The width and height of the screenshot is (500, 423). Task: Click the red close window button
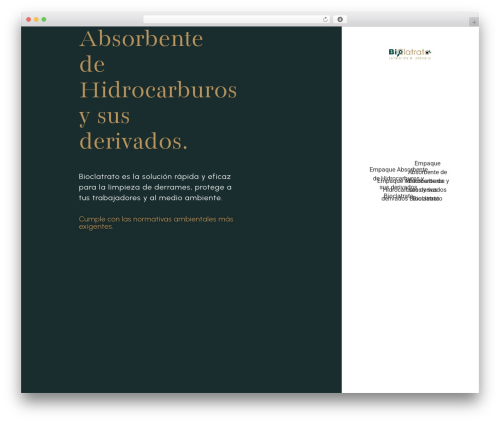(29, 20)
